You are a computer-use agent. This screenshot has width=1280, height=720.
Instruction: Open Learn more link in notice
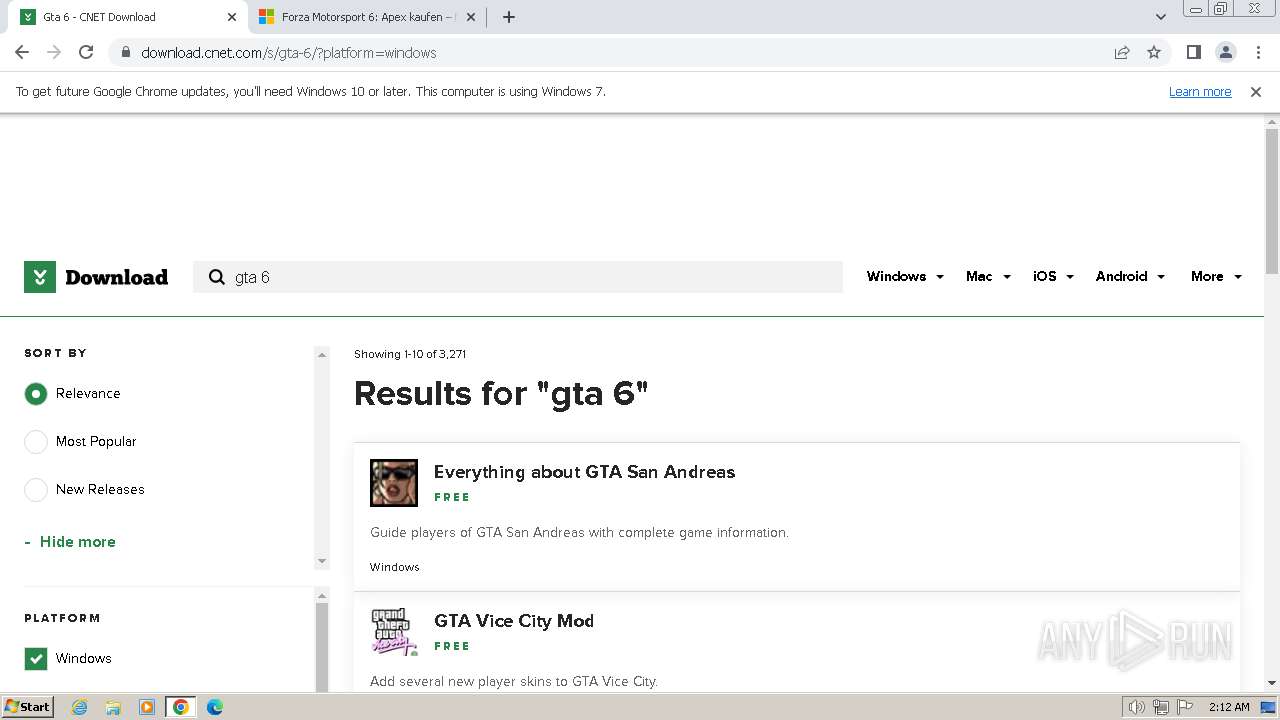1200,91
